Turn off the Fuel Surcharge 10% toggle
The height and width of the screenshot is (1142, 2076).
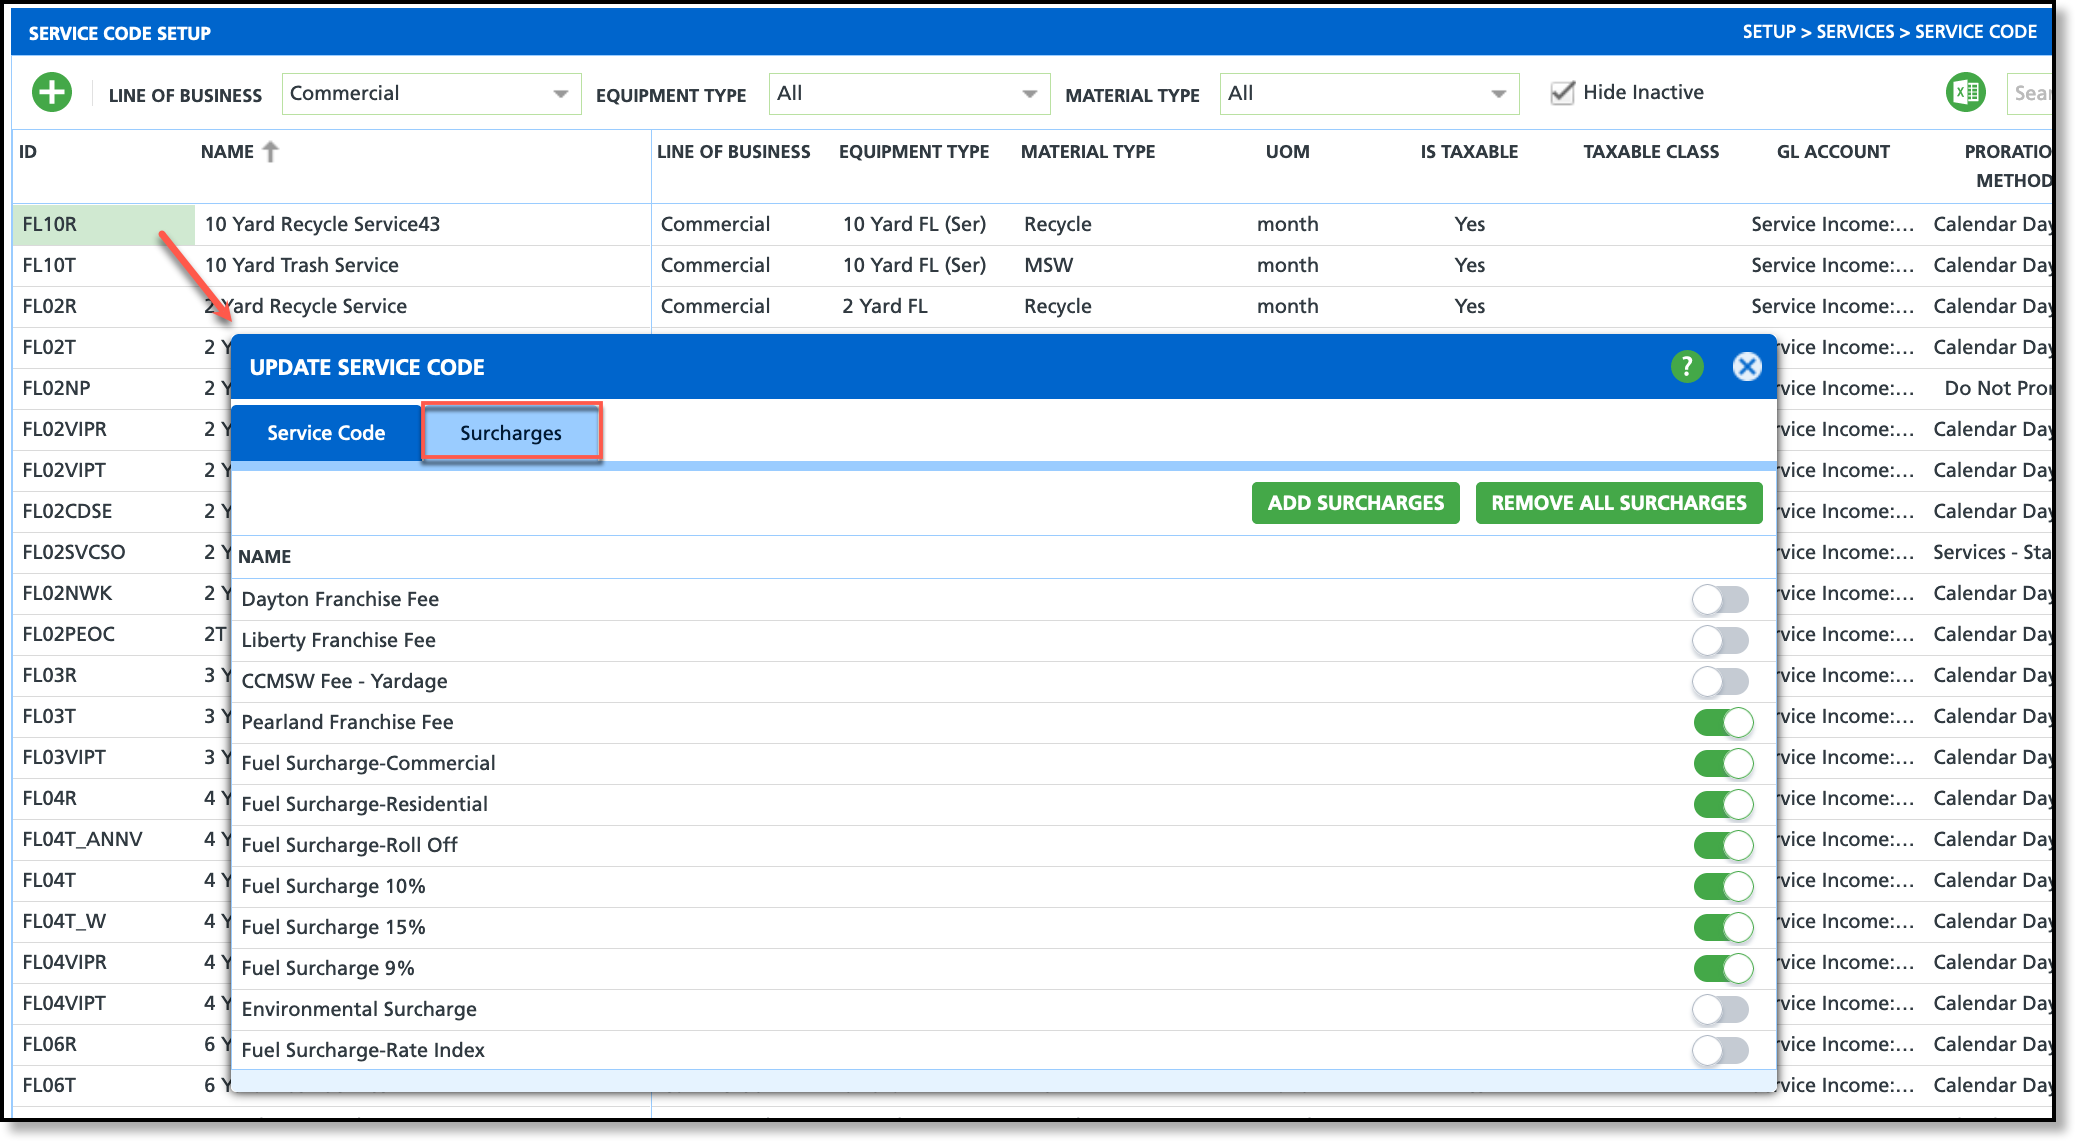(x=1722, y=886)
